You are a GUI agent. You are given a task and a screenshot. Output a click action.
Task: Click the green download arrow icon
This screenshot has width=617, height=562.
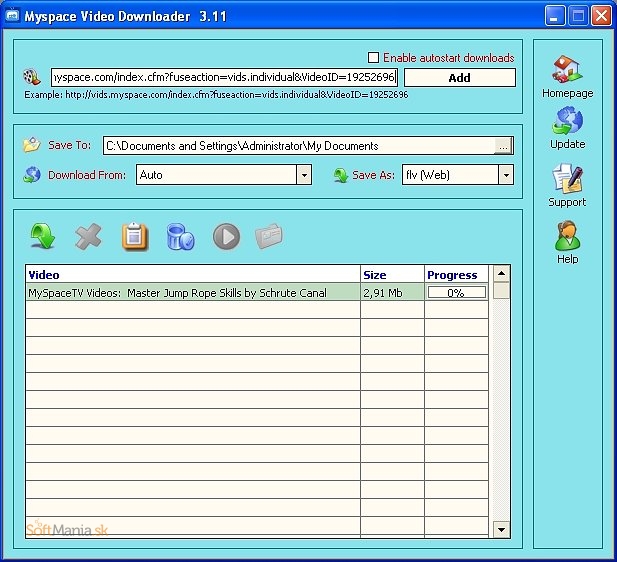point(42,236)
